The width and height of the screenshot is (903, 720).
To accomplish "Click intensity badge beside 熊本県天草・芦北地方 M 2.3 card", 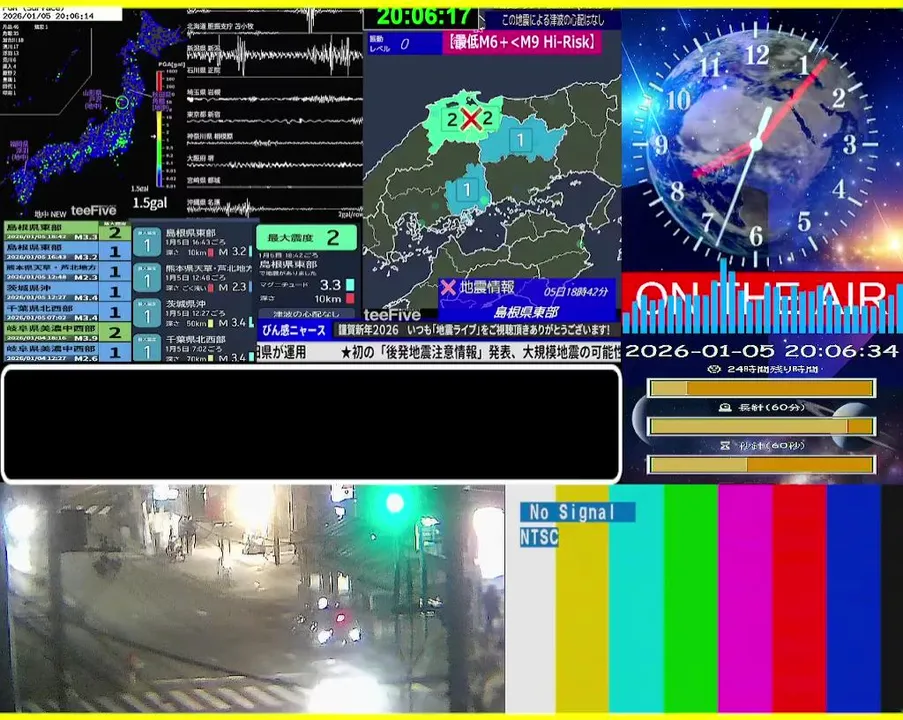I will tap(147, 279).
